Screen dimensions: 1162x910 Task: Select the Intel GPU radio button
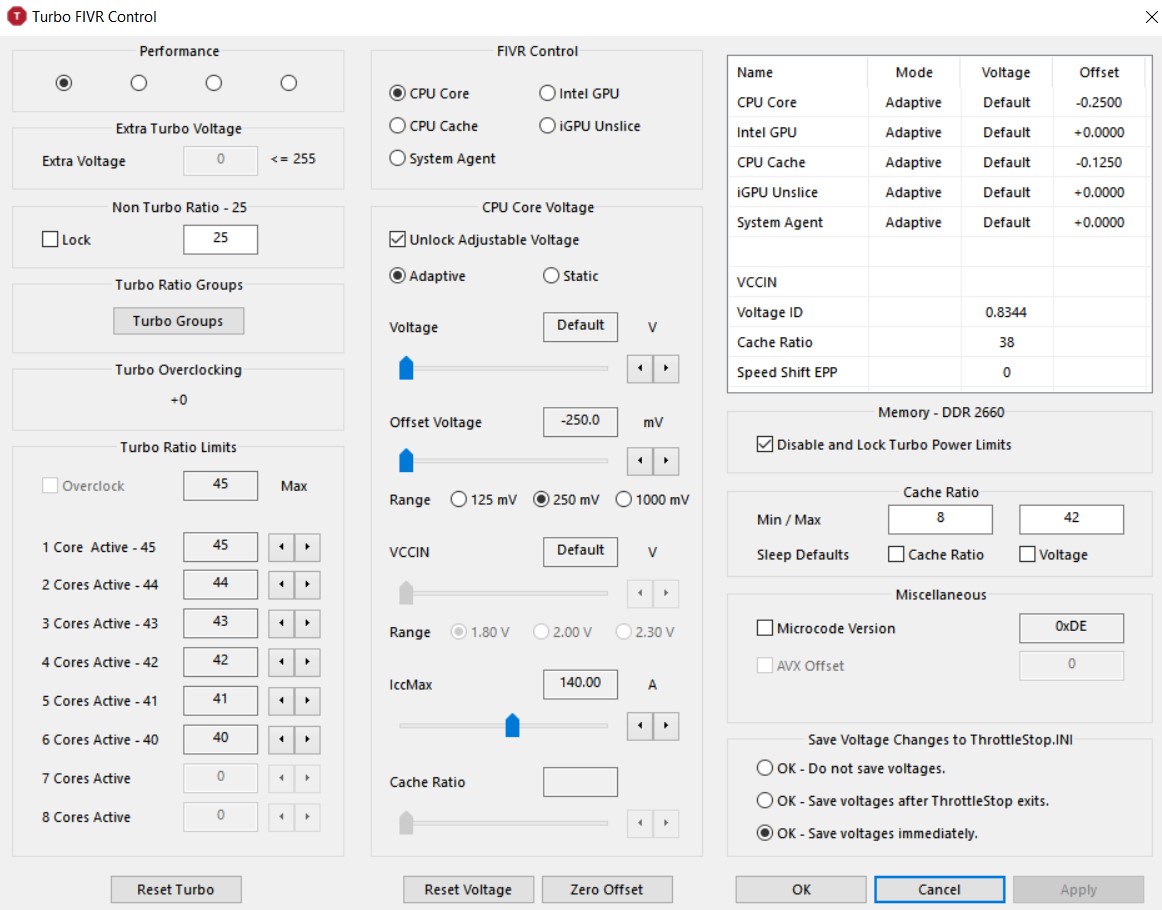pyautogui.click(x=547, y=93)
